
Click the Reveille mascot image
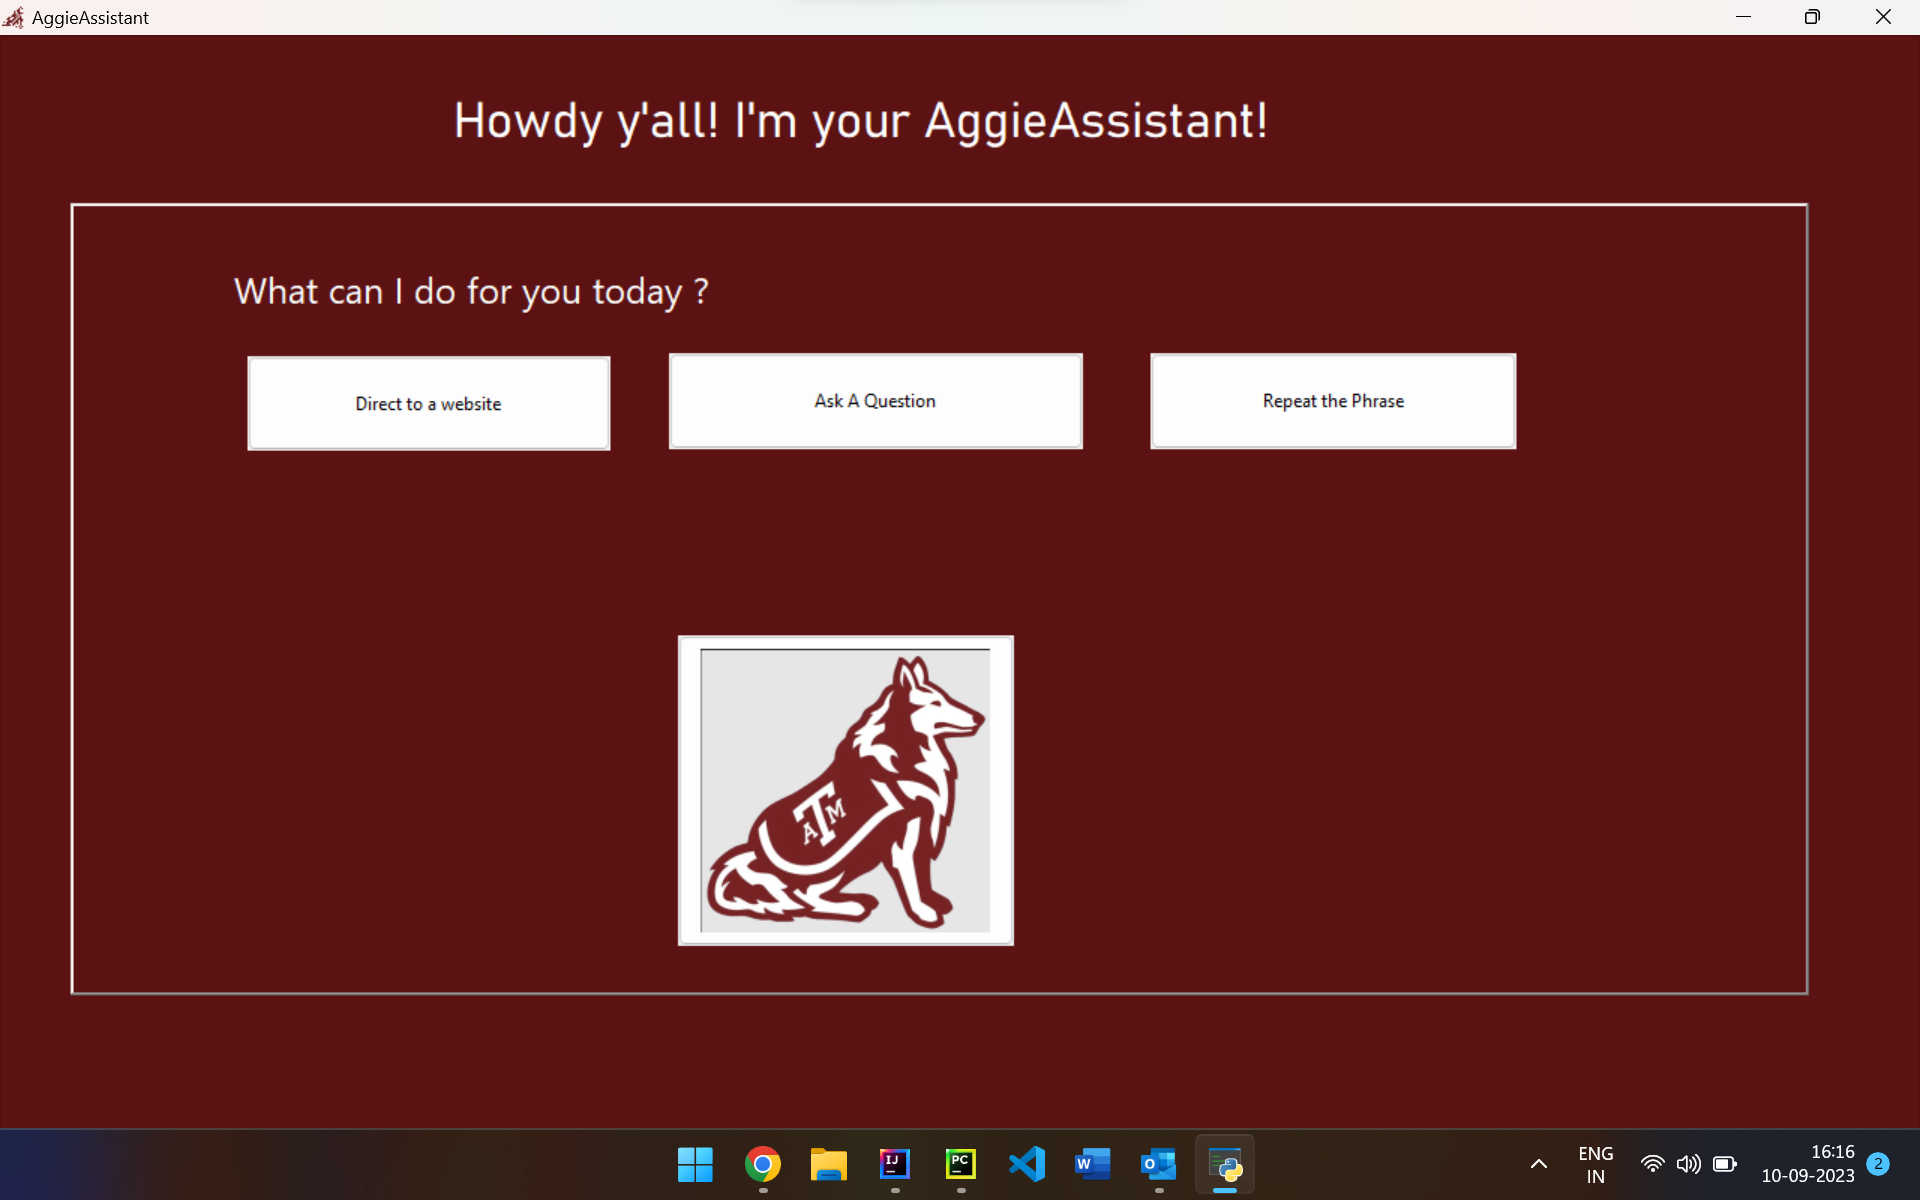(x=845, y=790)
